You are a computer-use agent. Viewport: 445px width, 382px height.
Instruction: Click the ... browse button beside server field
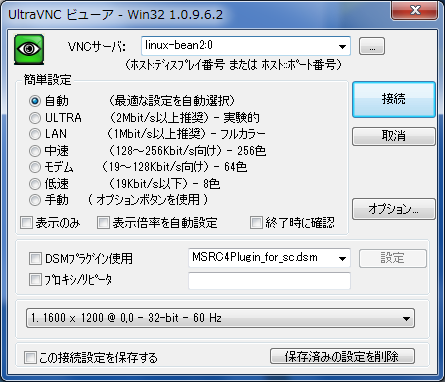(x=372, y=46)
